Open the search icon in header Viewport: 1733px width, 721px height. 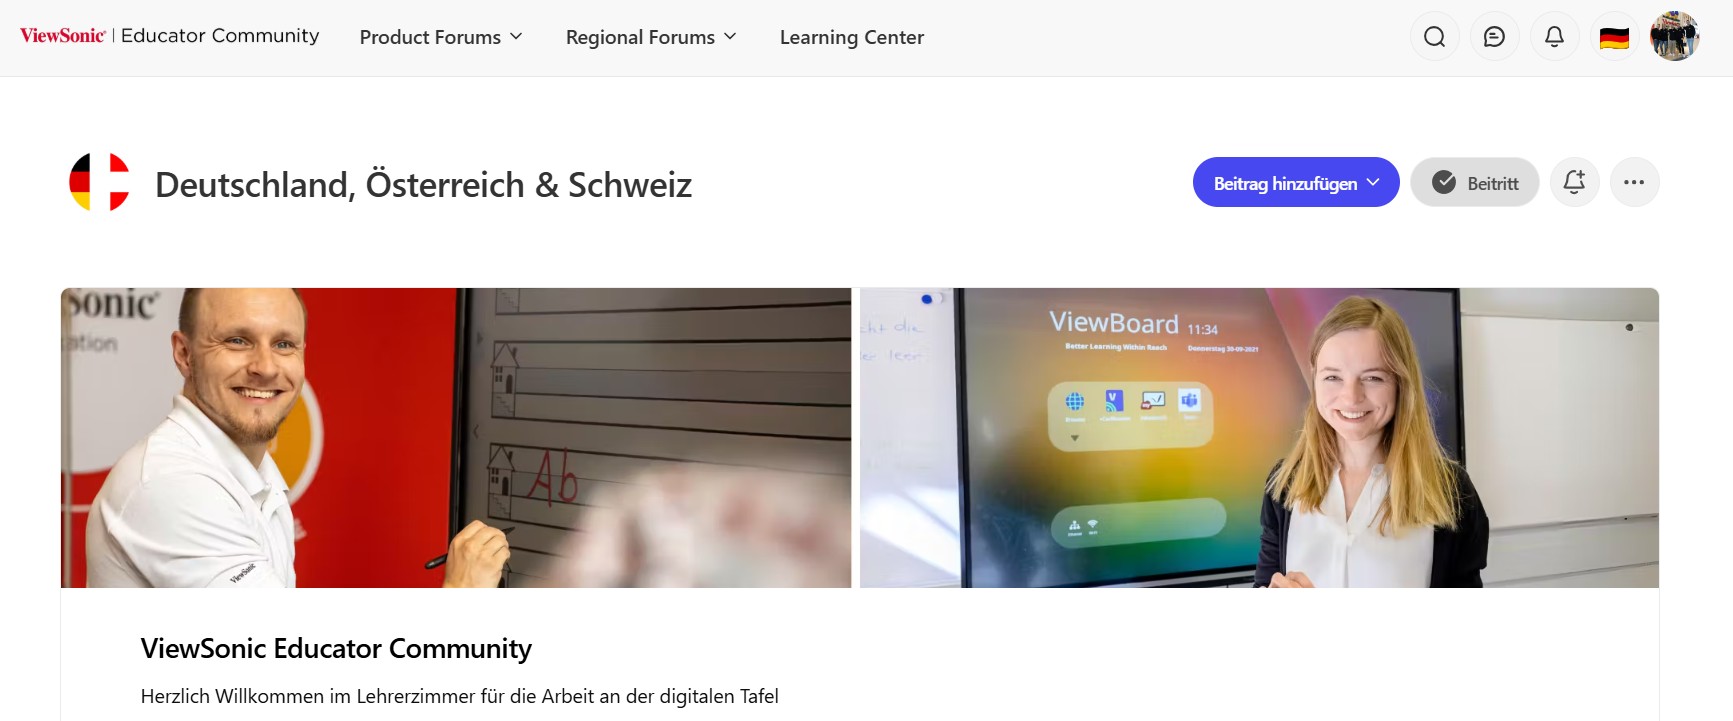pos(1434,37)
